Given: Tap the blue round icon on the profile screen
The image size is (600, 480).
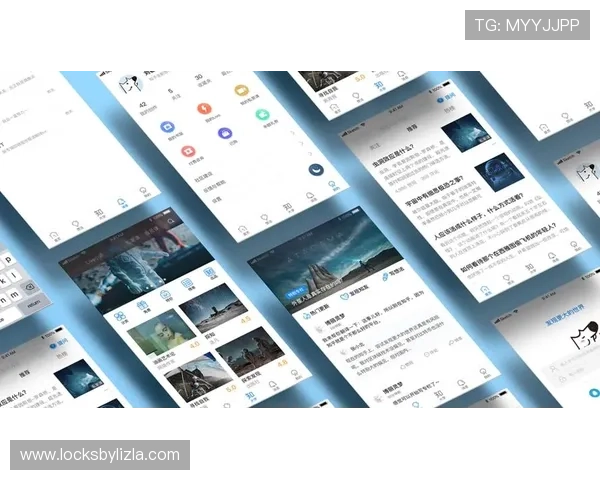Looking at the screenshot, I should [x=167, y=127].
